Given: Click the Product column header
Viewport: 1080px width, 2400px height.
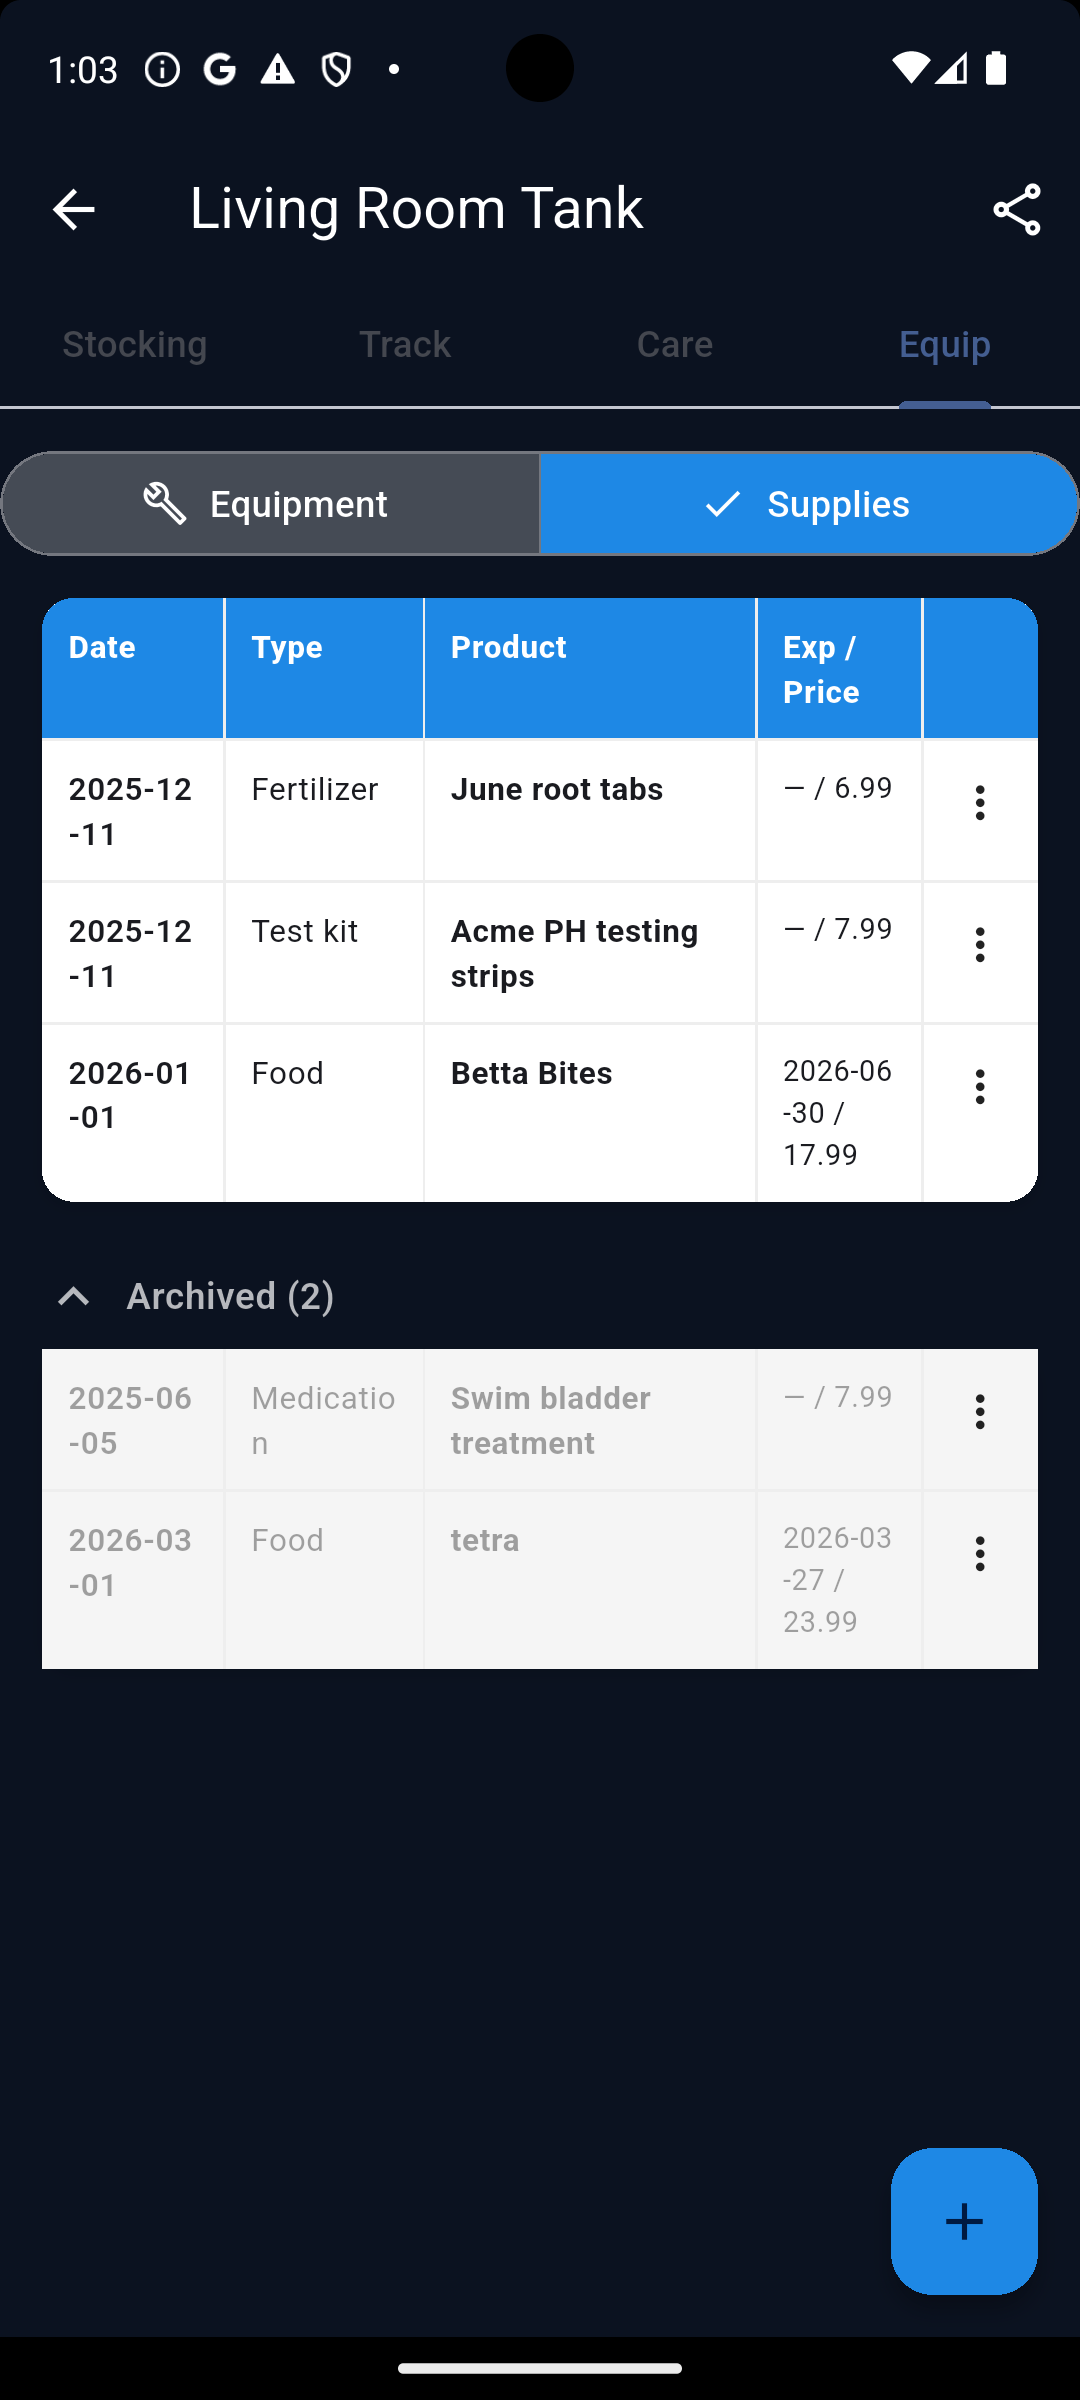Looking at the screenshot, I should (508, 648).
